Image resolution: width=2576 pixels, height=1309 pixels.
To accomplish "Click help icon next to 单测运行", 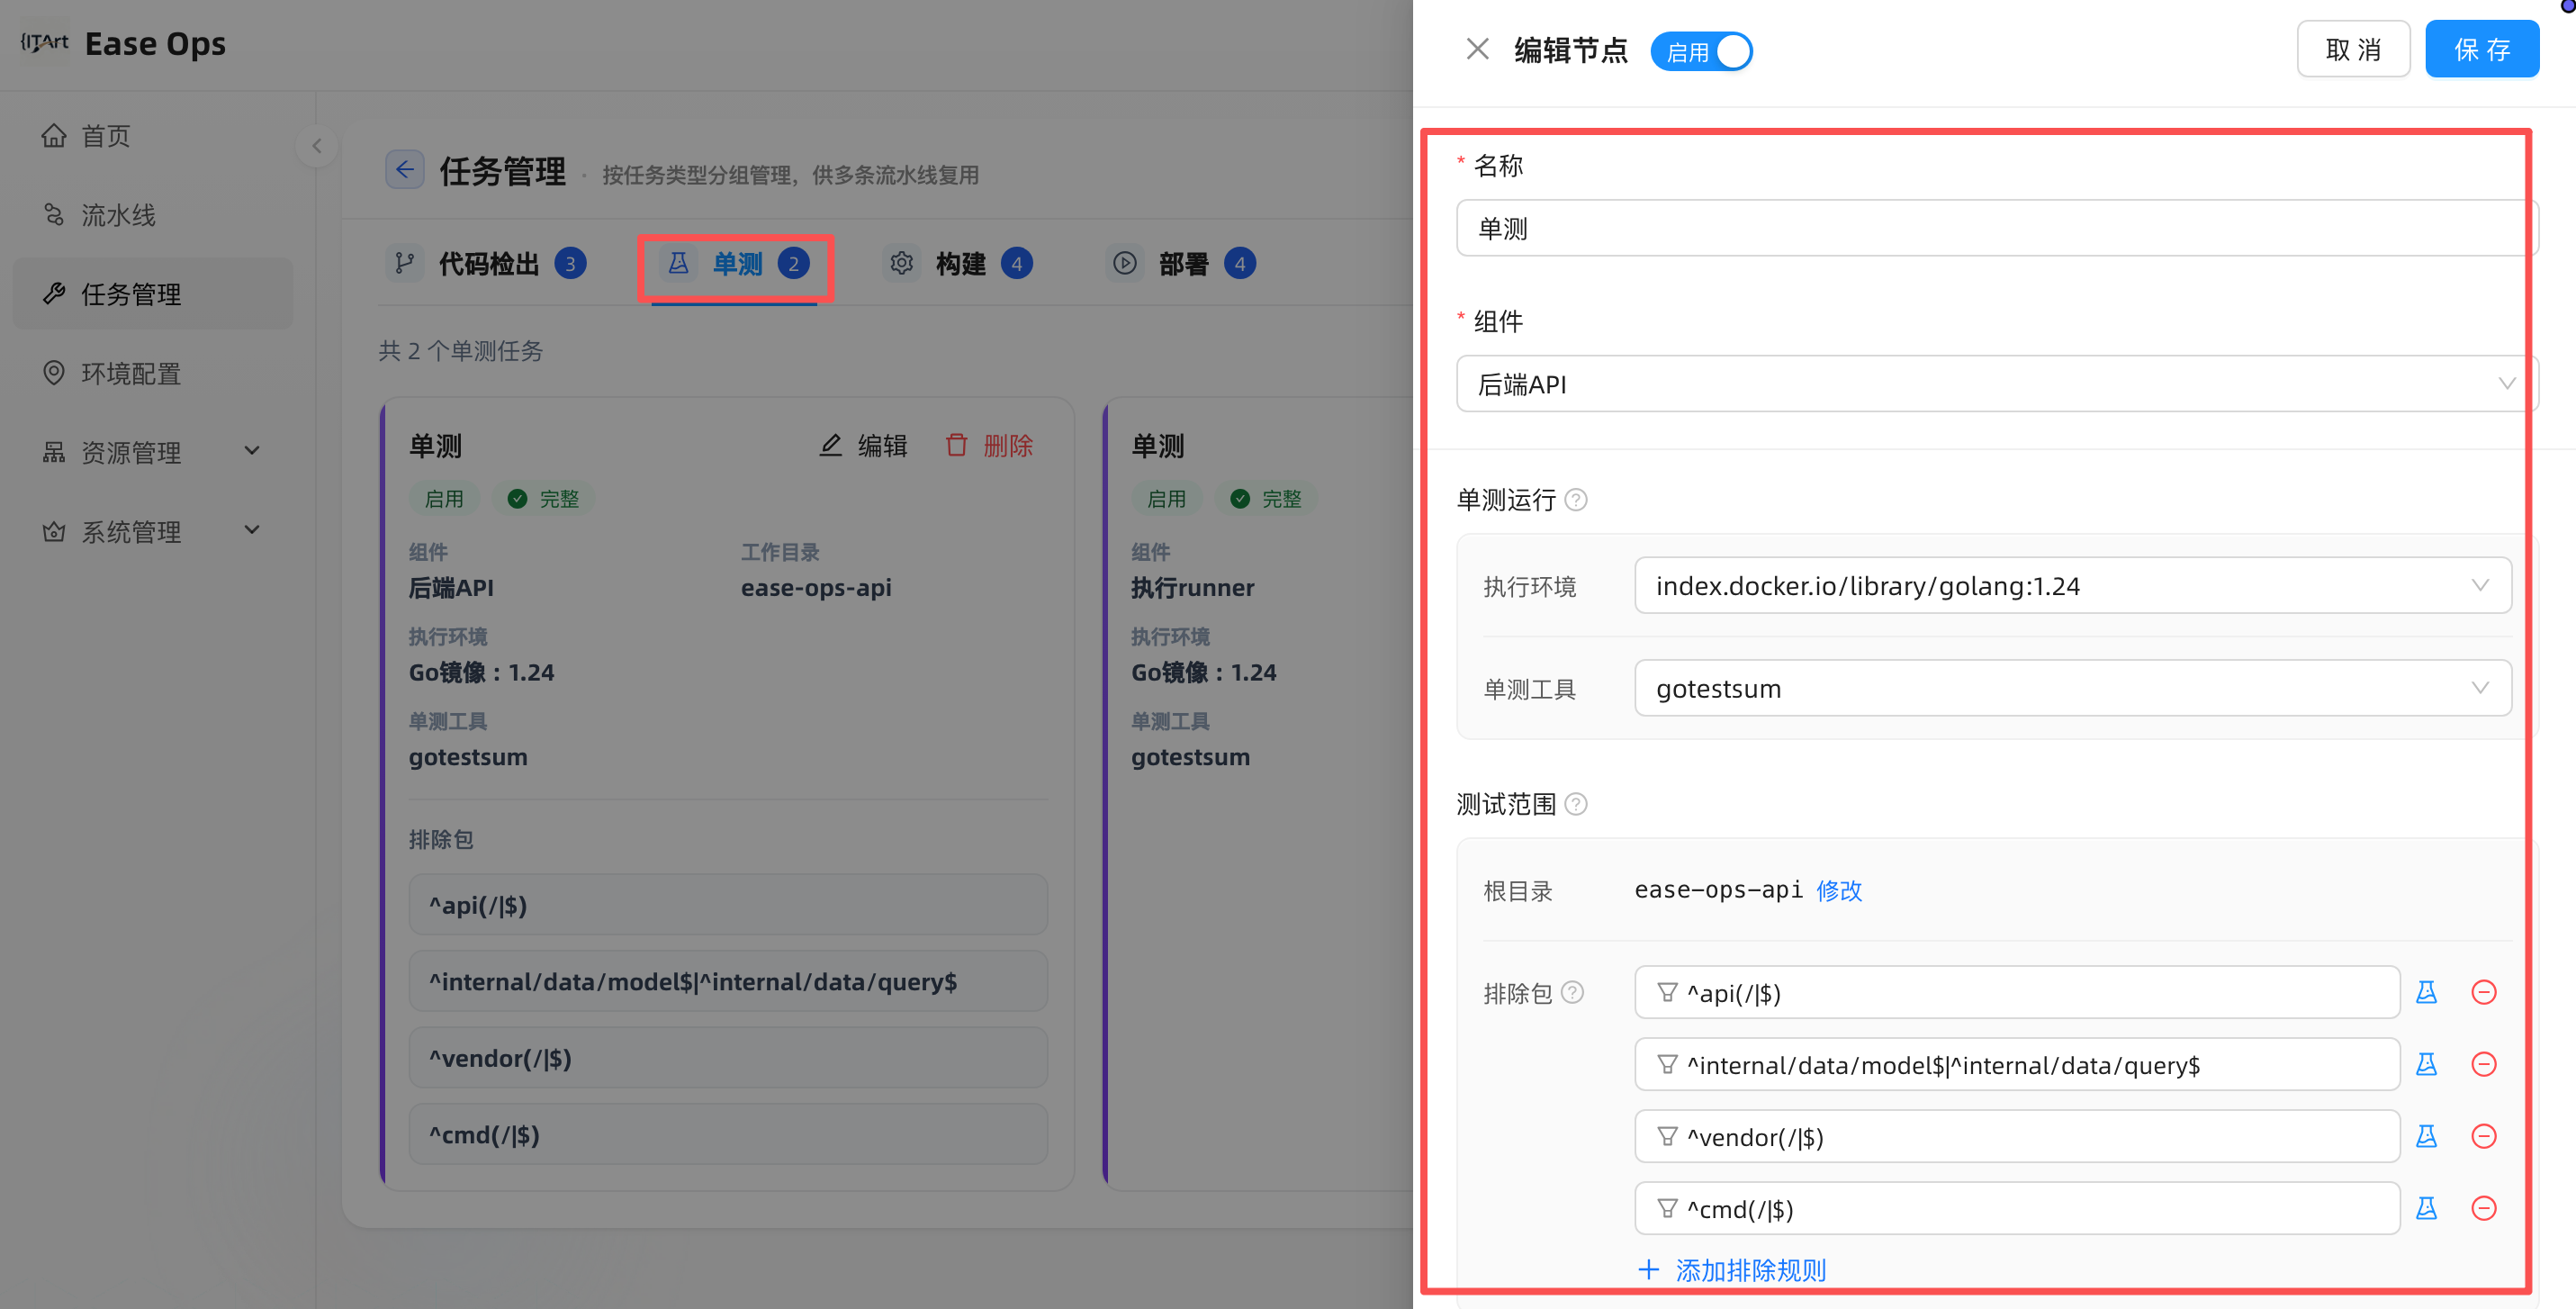I will 1576,500.
